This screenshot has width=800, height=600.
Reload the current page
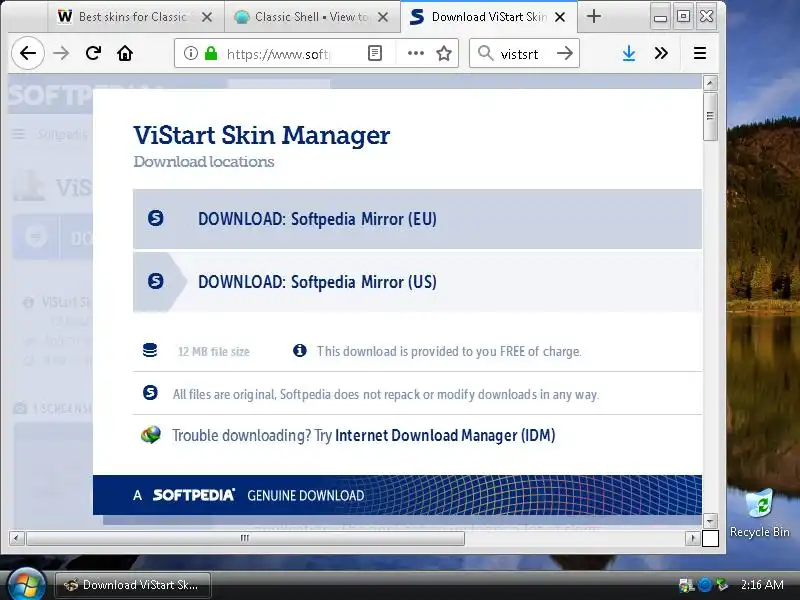pyautogui.click(x=93, y=53)
